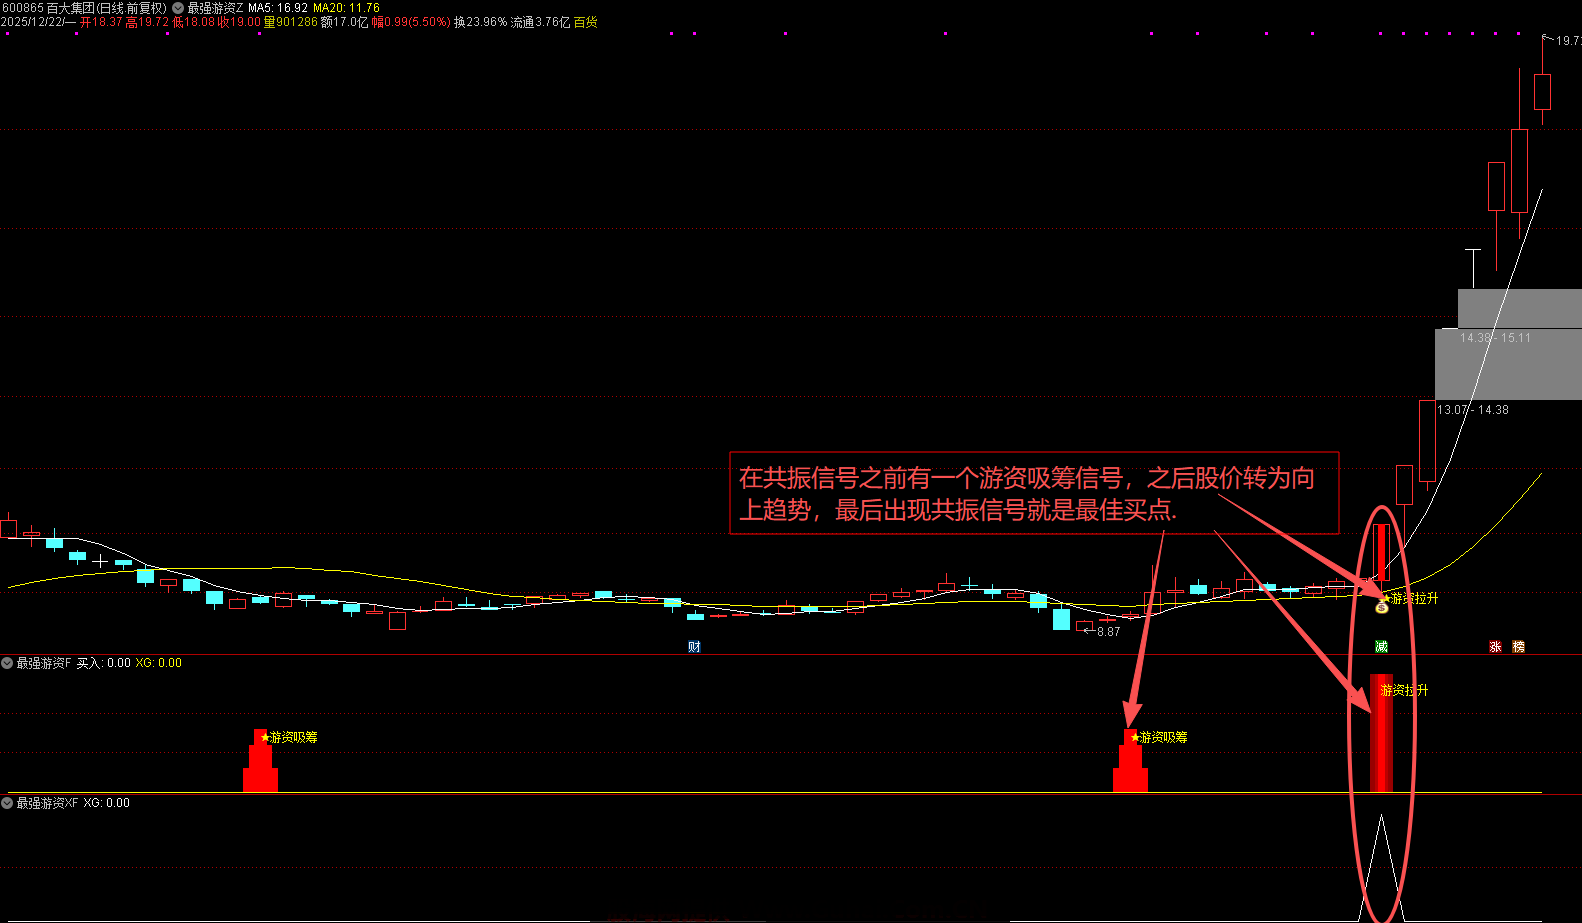1582x923 pixels.
Task: Click the MA20: 11.76 value
Action: tap(346, 8)
